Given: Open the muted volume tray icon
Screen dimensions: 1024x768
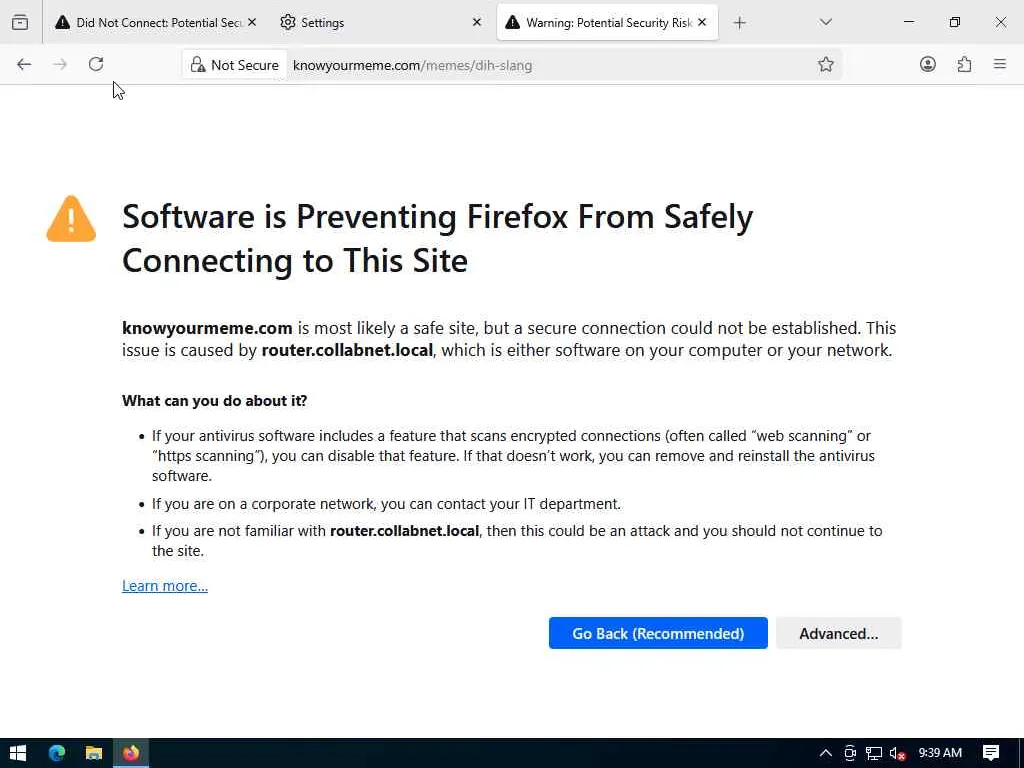Looking at the screenshot, I should [897, 753].
